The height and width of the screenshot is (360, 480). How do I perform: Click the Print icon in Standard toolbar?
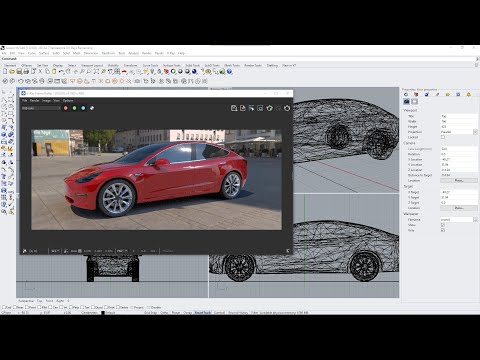(x=26, y=71)
